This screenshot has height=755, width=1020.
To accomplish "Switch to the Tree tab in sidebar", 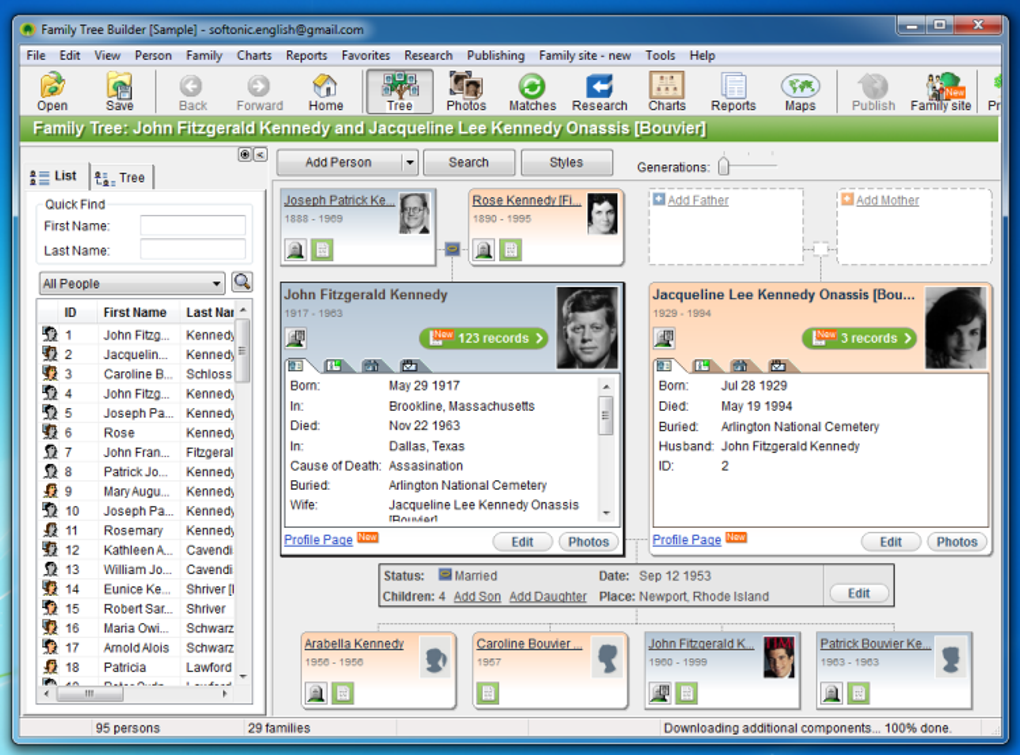I will pos(121,178).
